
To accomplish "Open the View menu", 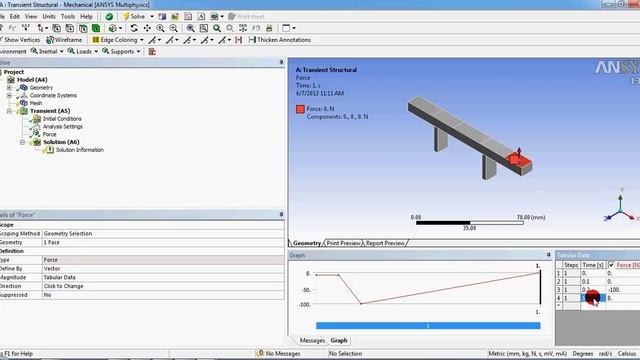I will coord(31,17).
